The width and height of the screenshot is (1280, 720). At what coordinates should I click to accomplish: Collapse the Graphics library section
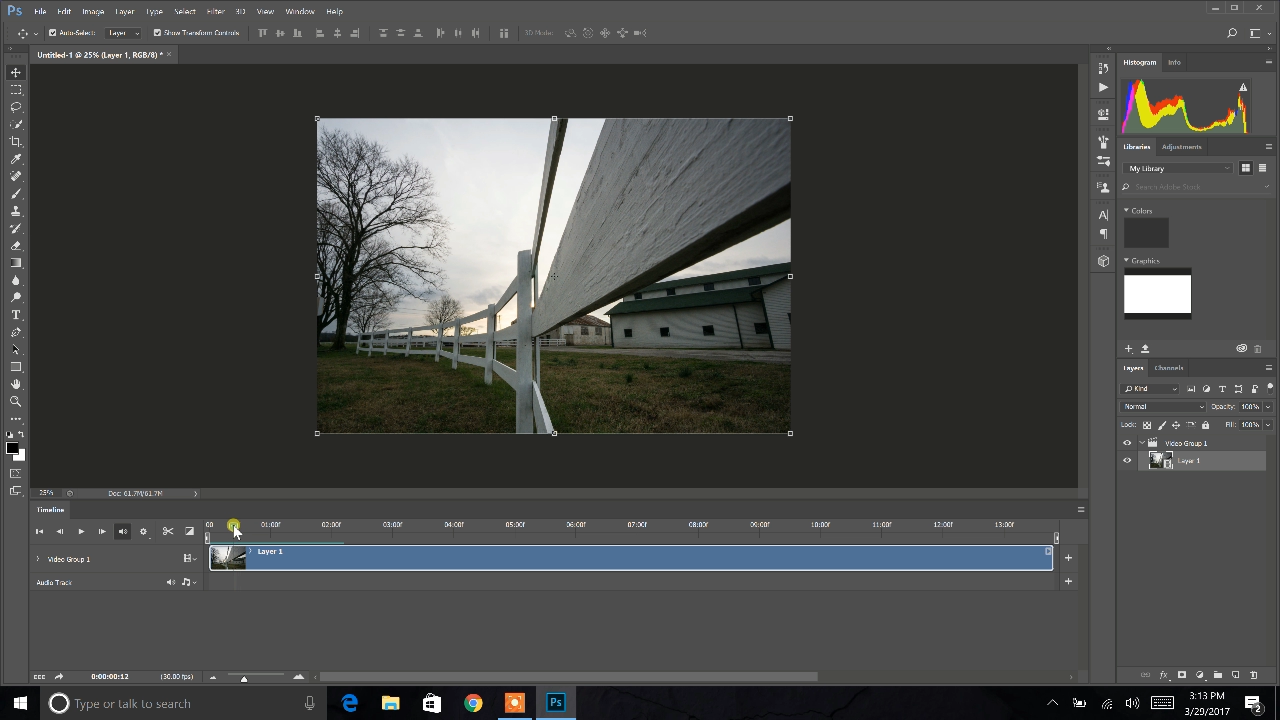point(1126,261)
